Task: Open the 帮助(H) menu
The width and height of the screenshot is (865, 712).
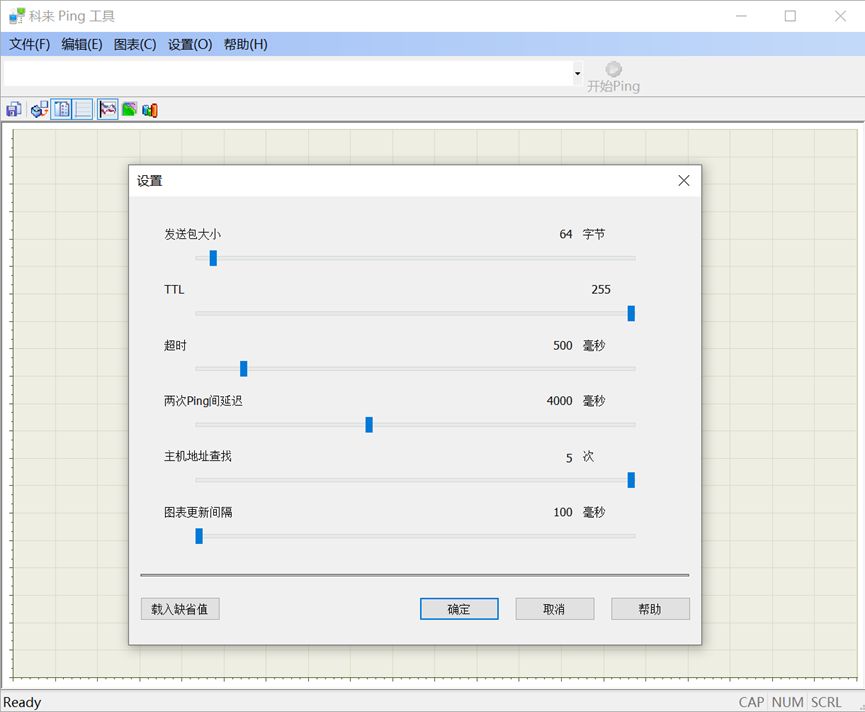Action: [x=245, y=44]
